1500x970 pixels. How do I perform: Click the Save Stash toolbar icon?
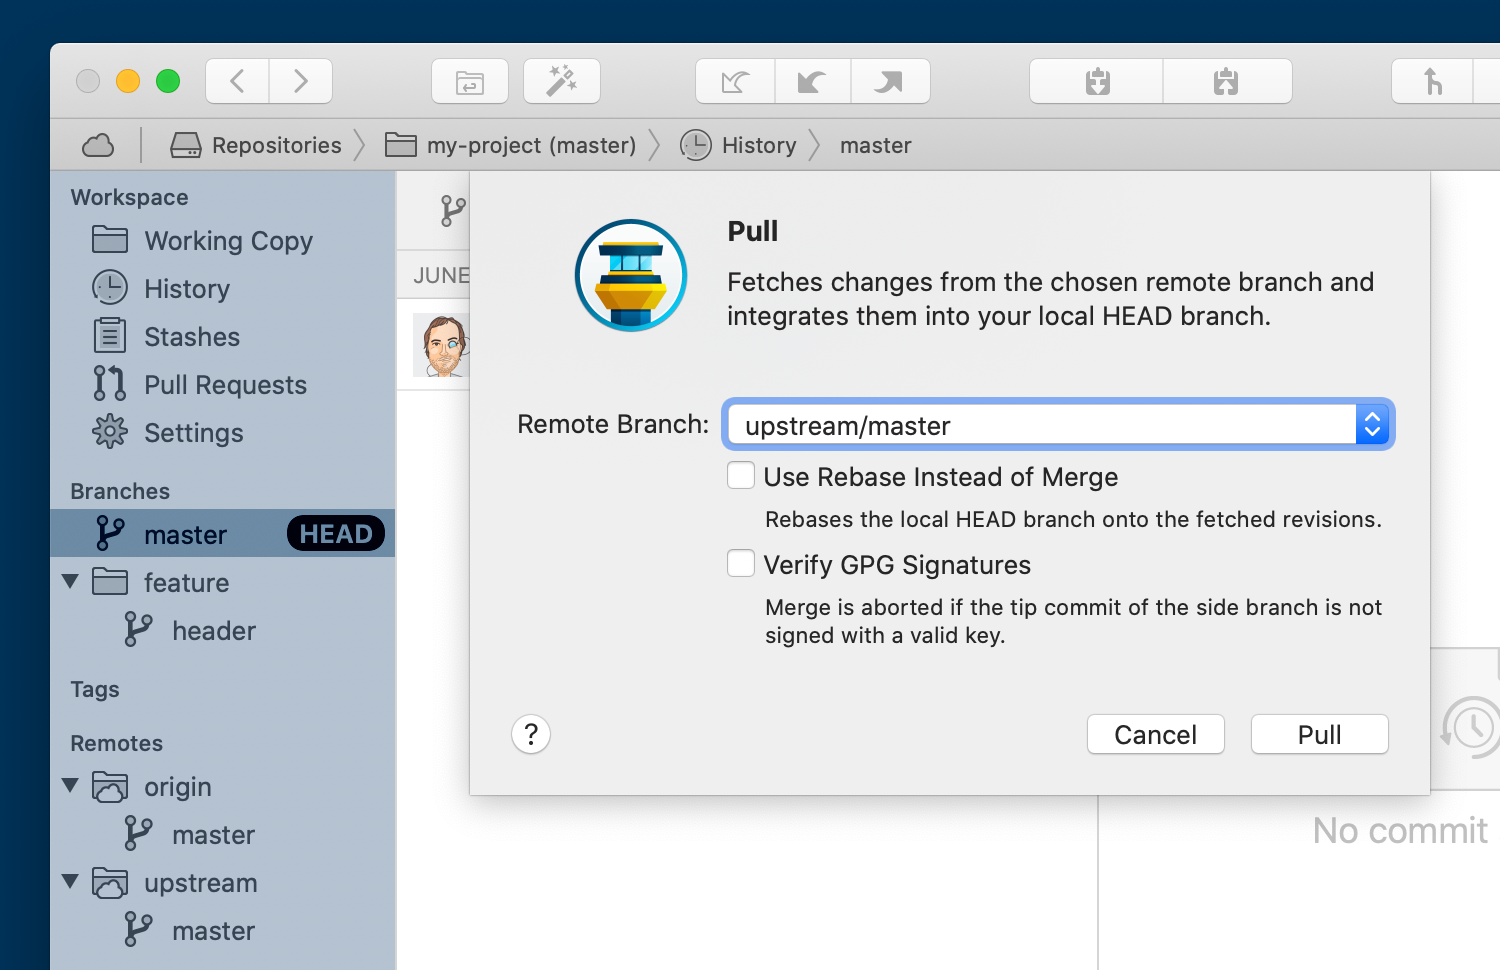coord(1097,81)
